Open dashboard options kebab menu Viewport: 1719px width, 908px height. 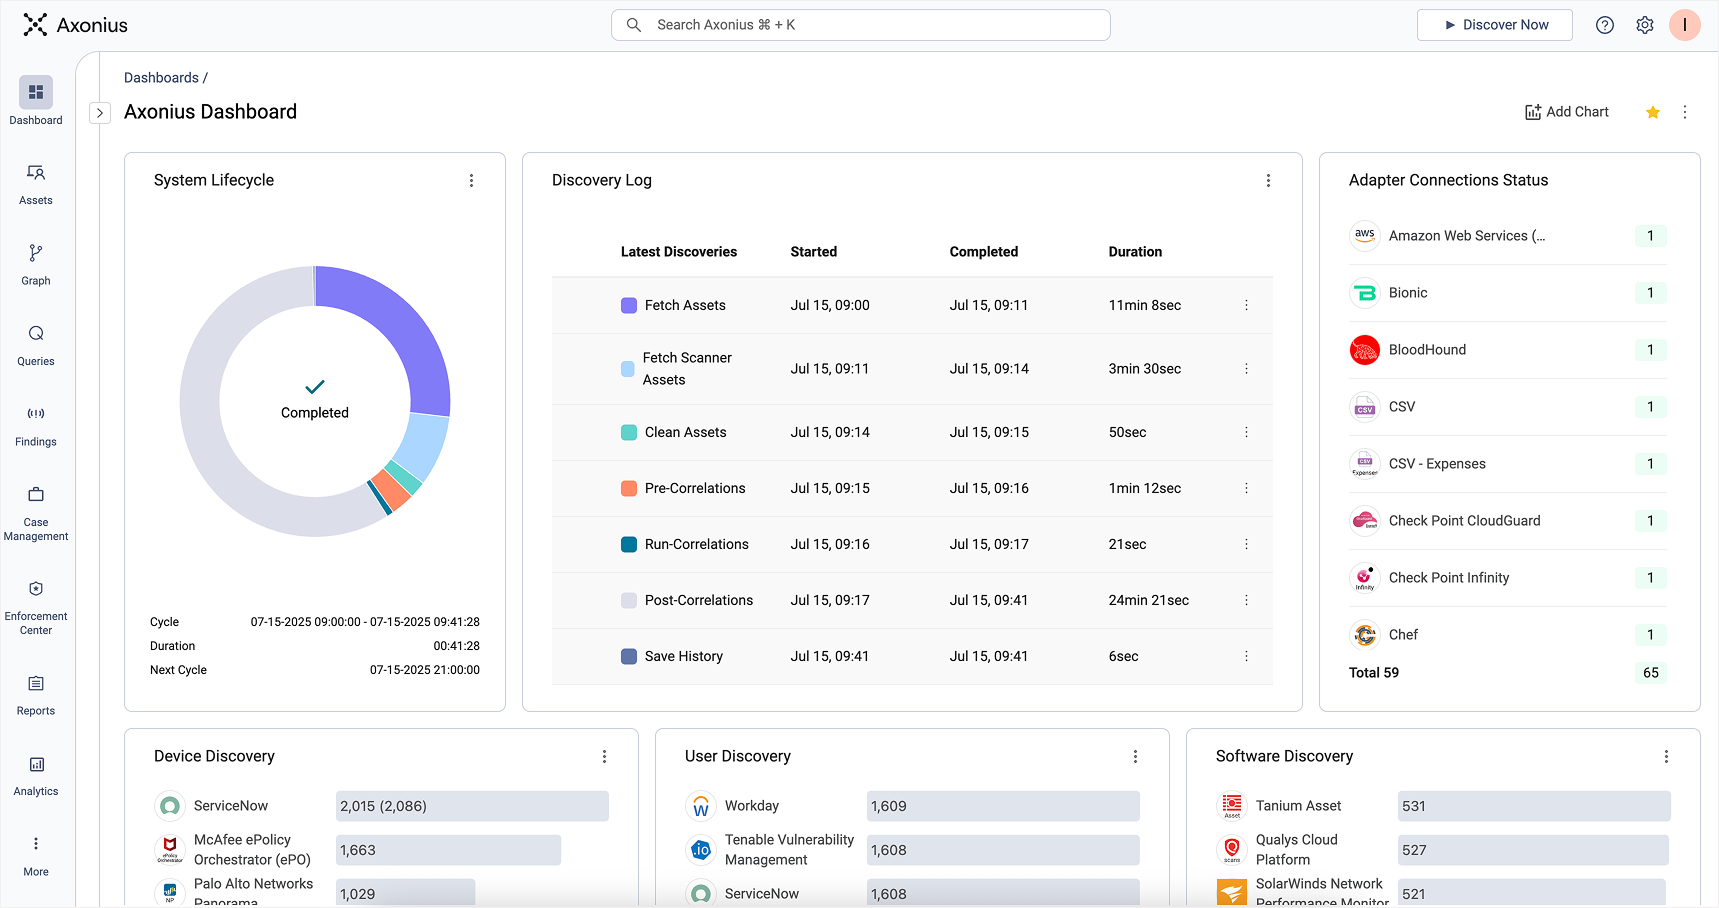[x=1685, y=112]
